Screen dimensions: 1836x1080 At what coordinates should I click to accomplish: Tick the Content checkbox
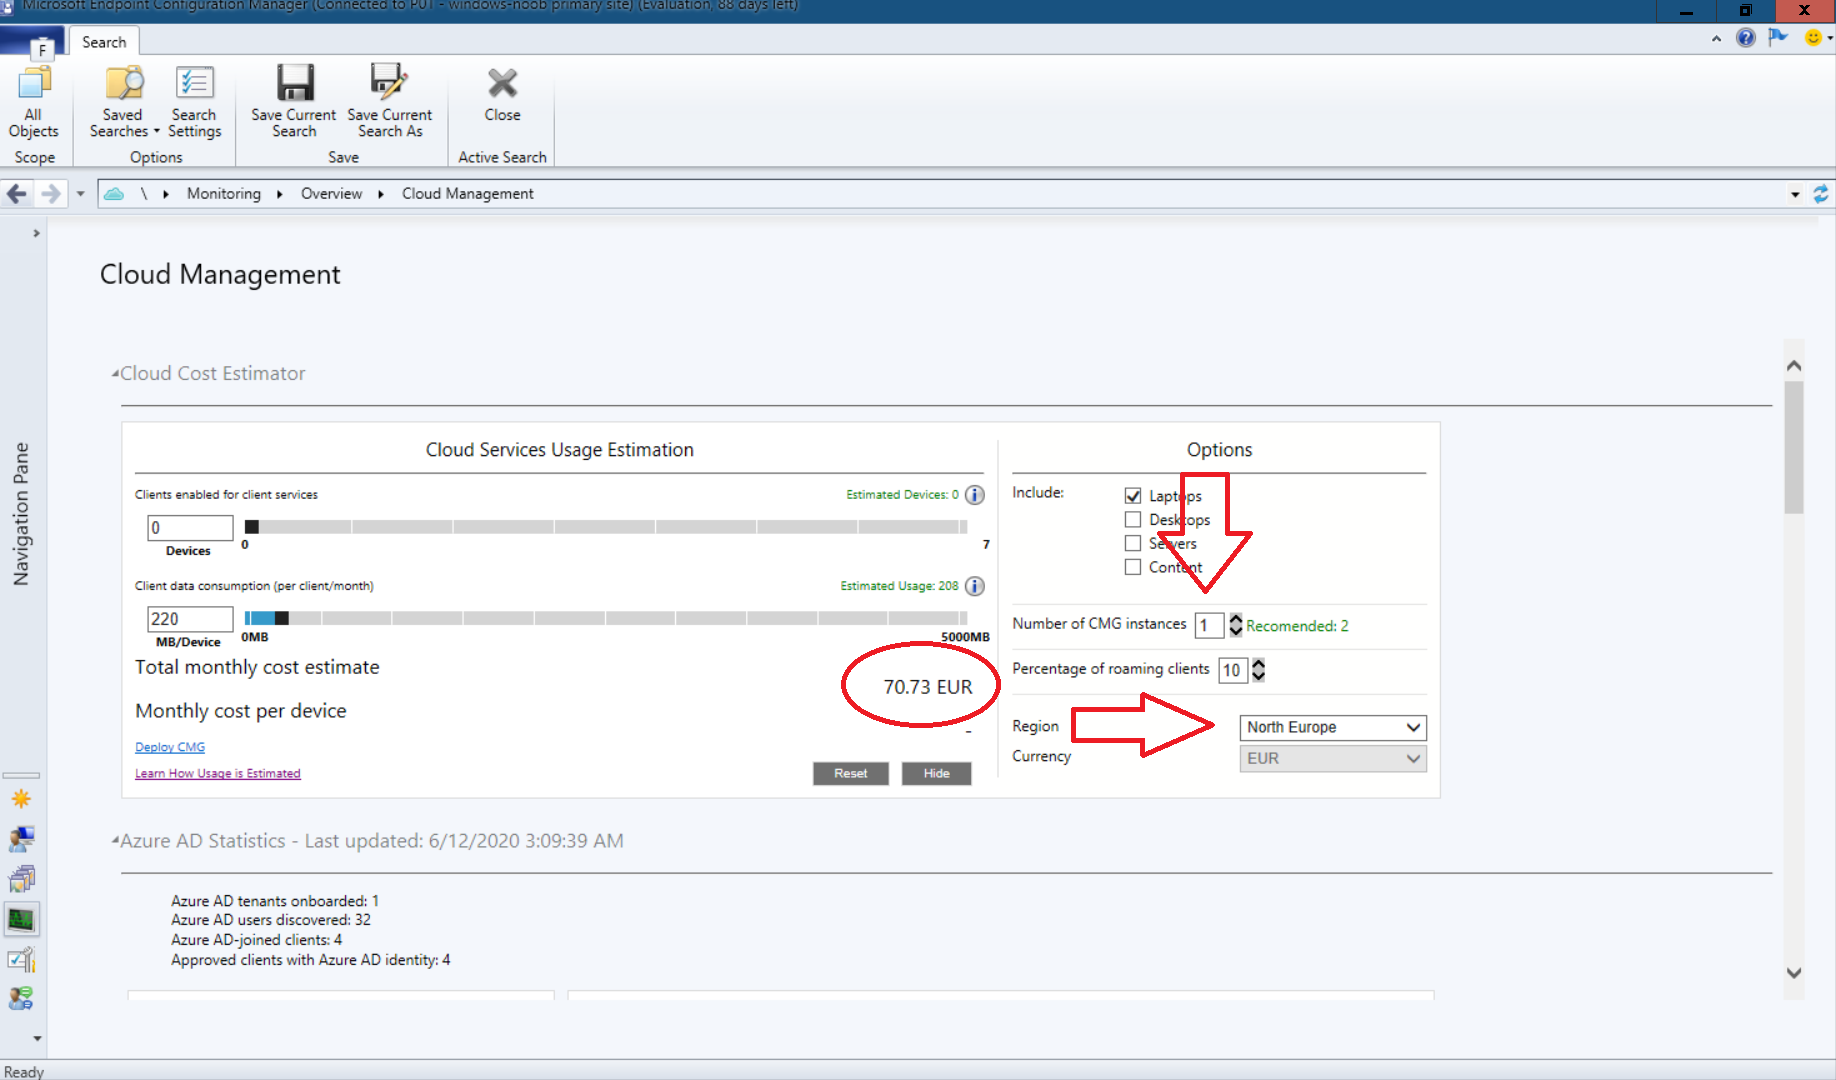pyautogui.click(x=1133, y=567)
